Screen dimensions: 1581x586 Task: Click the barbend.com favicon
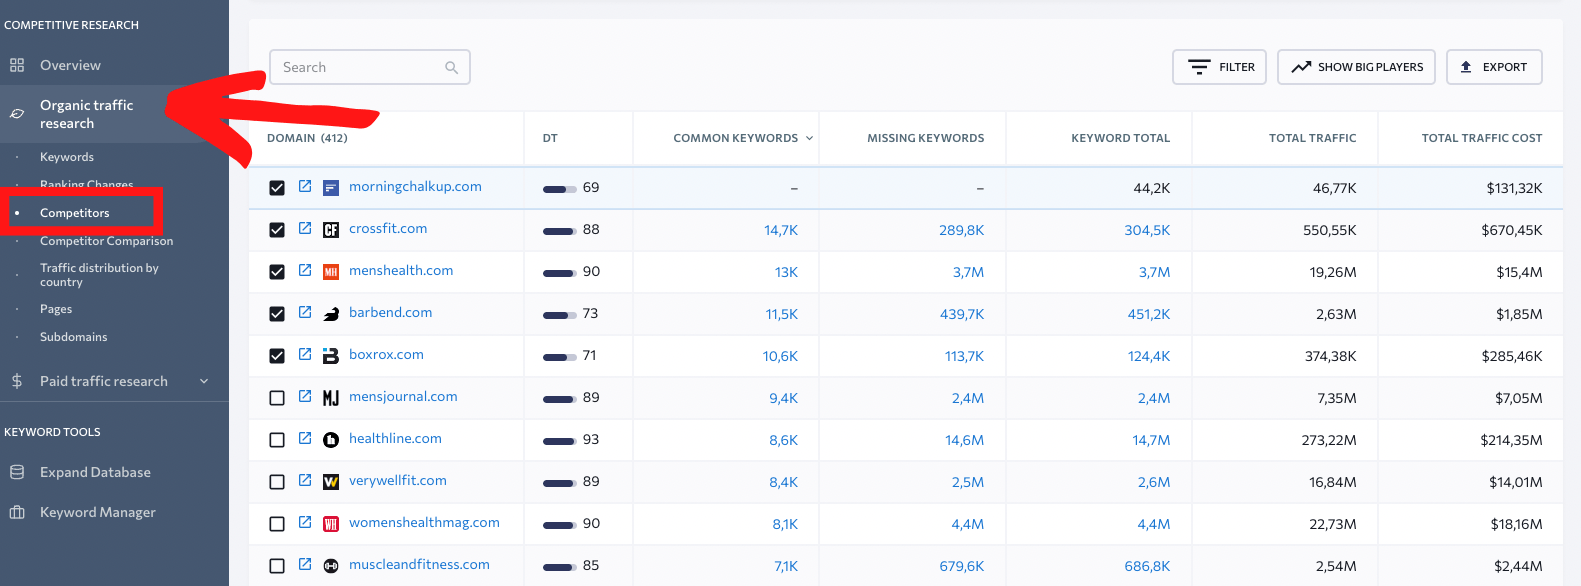pyautogui.click(x=331, y=314)
